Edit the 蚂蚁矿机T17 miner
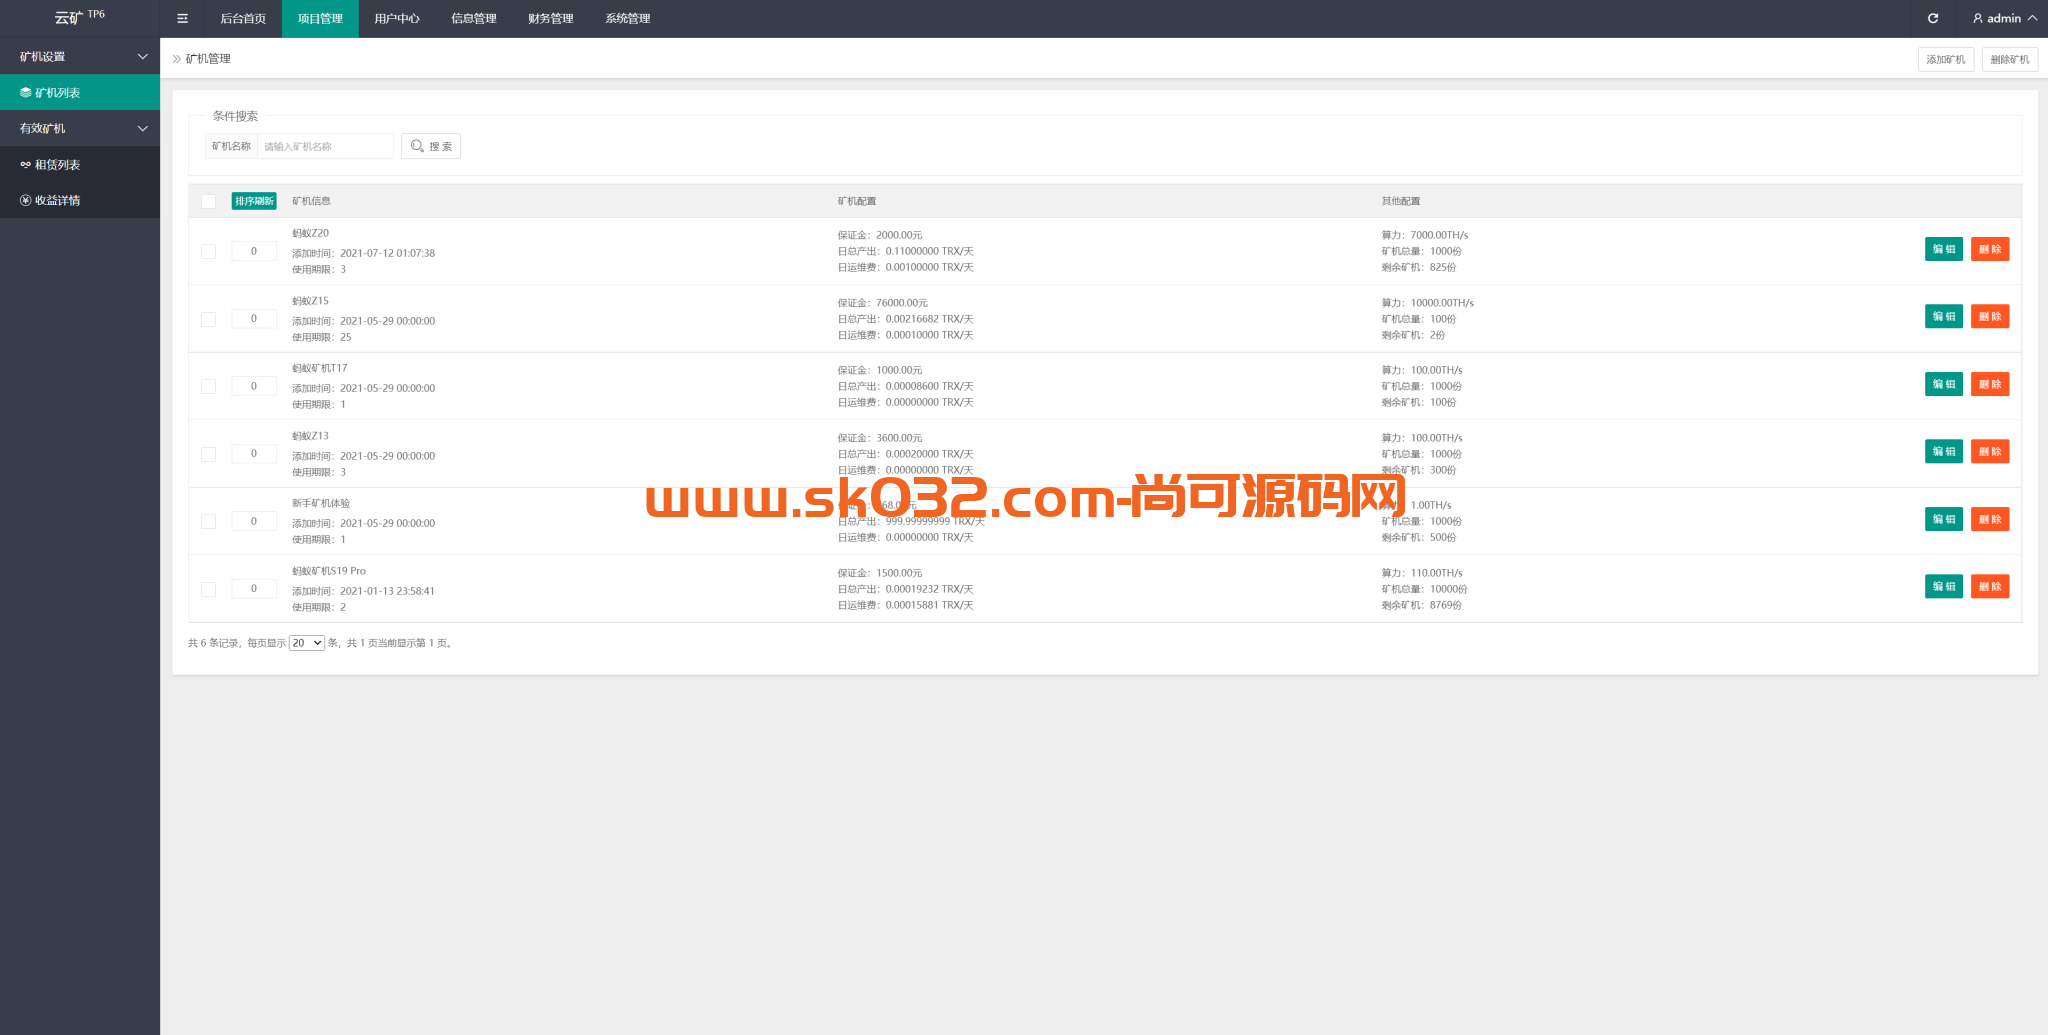 point(1944,384)
